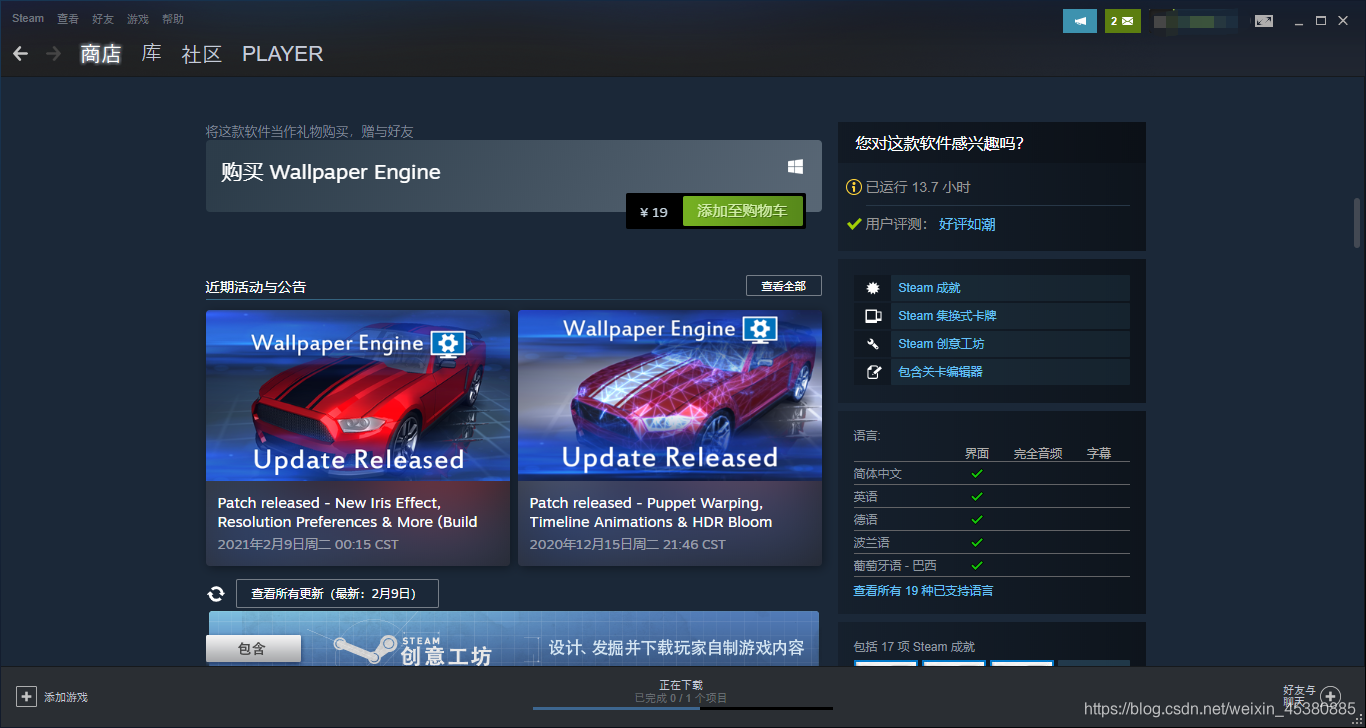Click the page vertical scrollbar thumb
The height and width of the screenshot is (728, 1366).
tap(1357, 222)
